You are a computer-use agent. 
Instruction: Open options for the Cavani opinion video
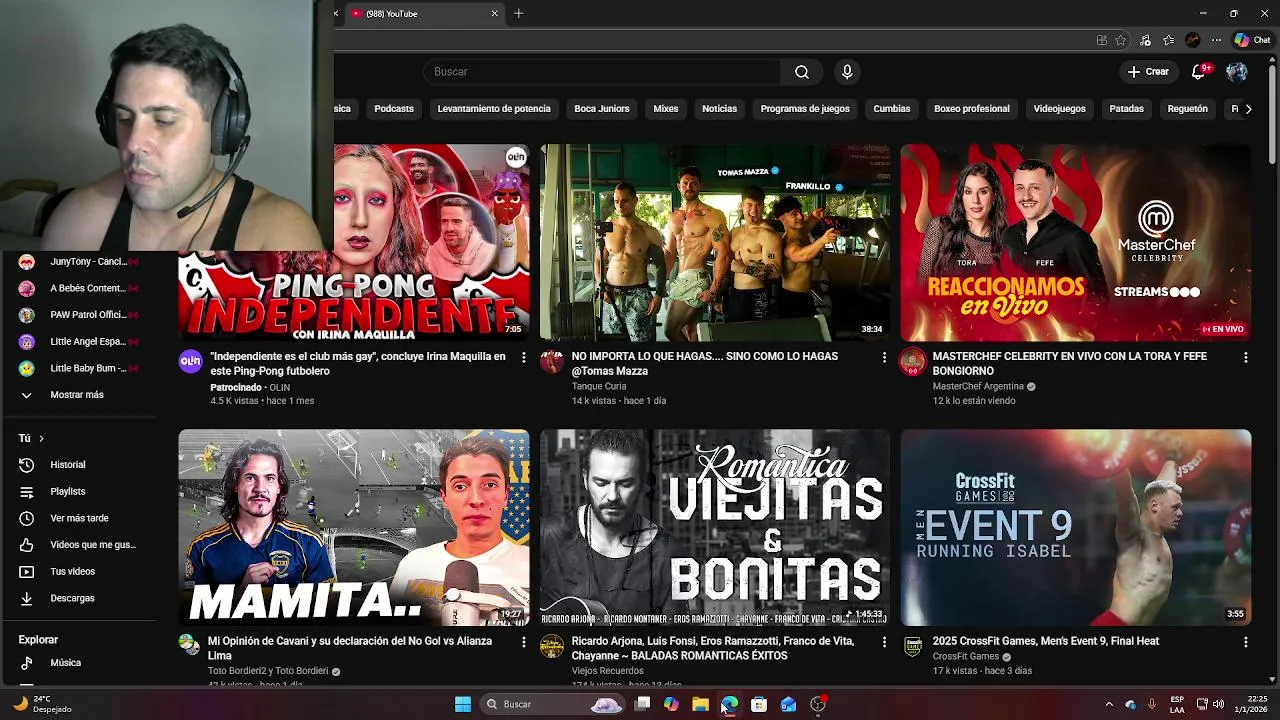pyautogui.click(x=523, y=642)
